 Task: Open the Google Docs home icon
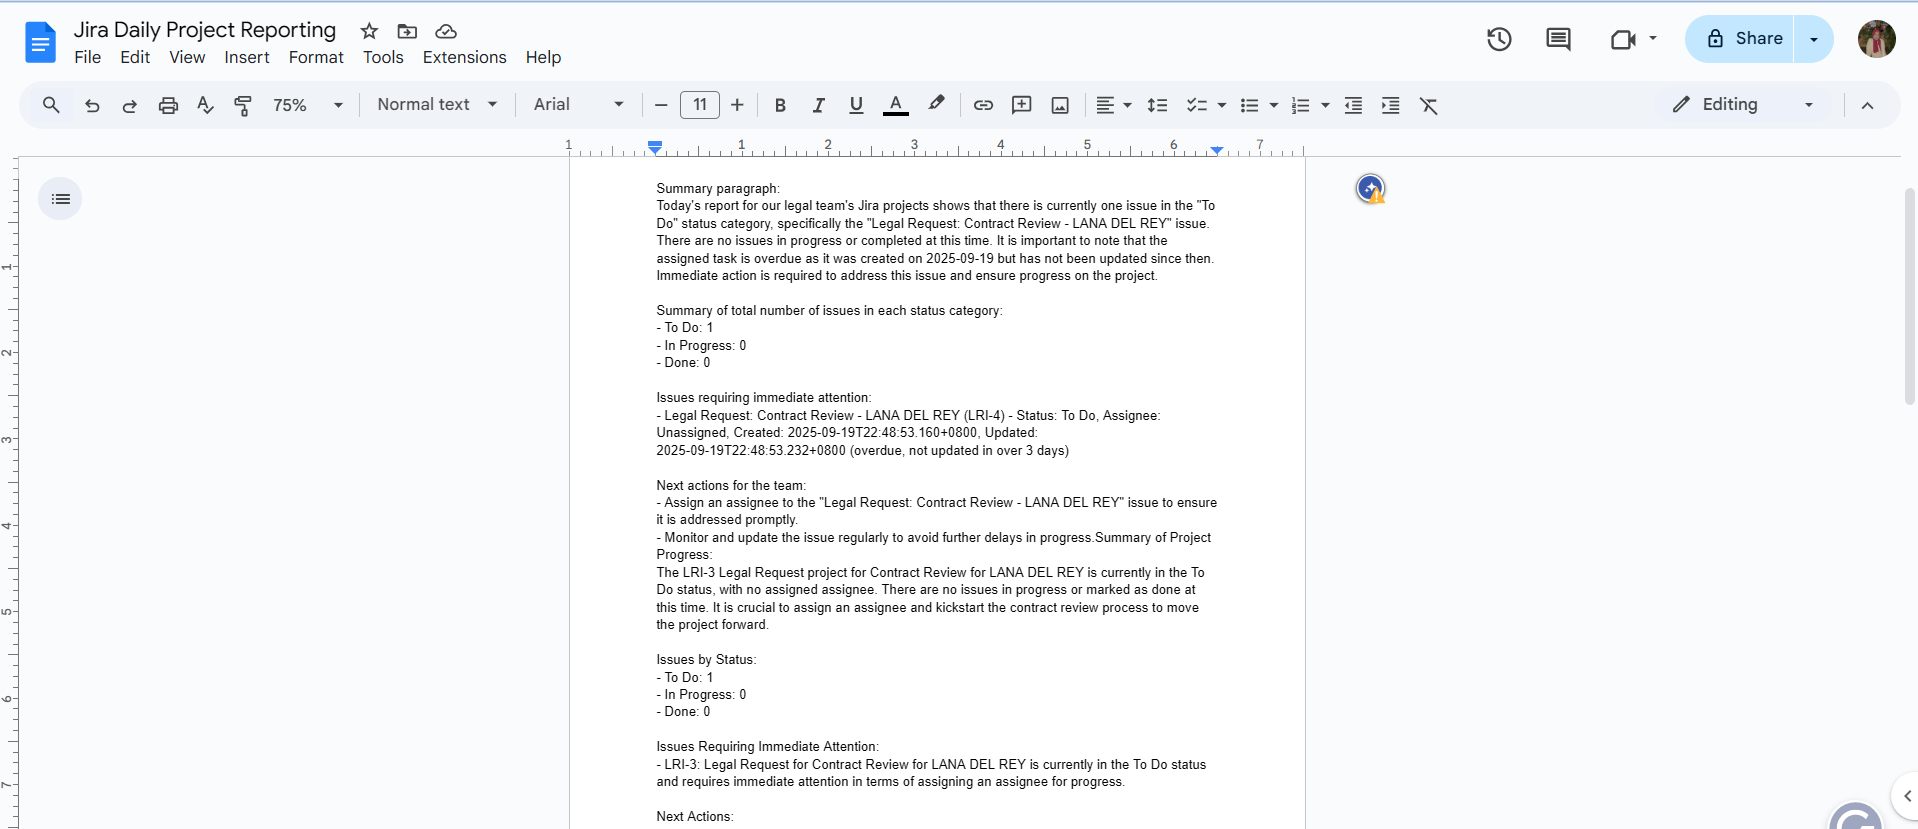click(40, 43)
